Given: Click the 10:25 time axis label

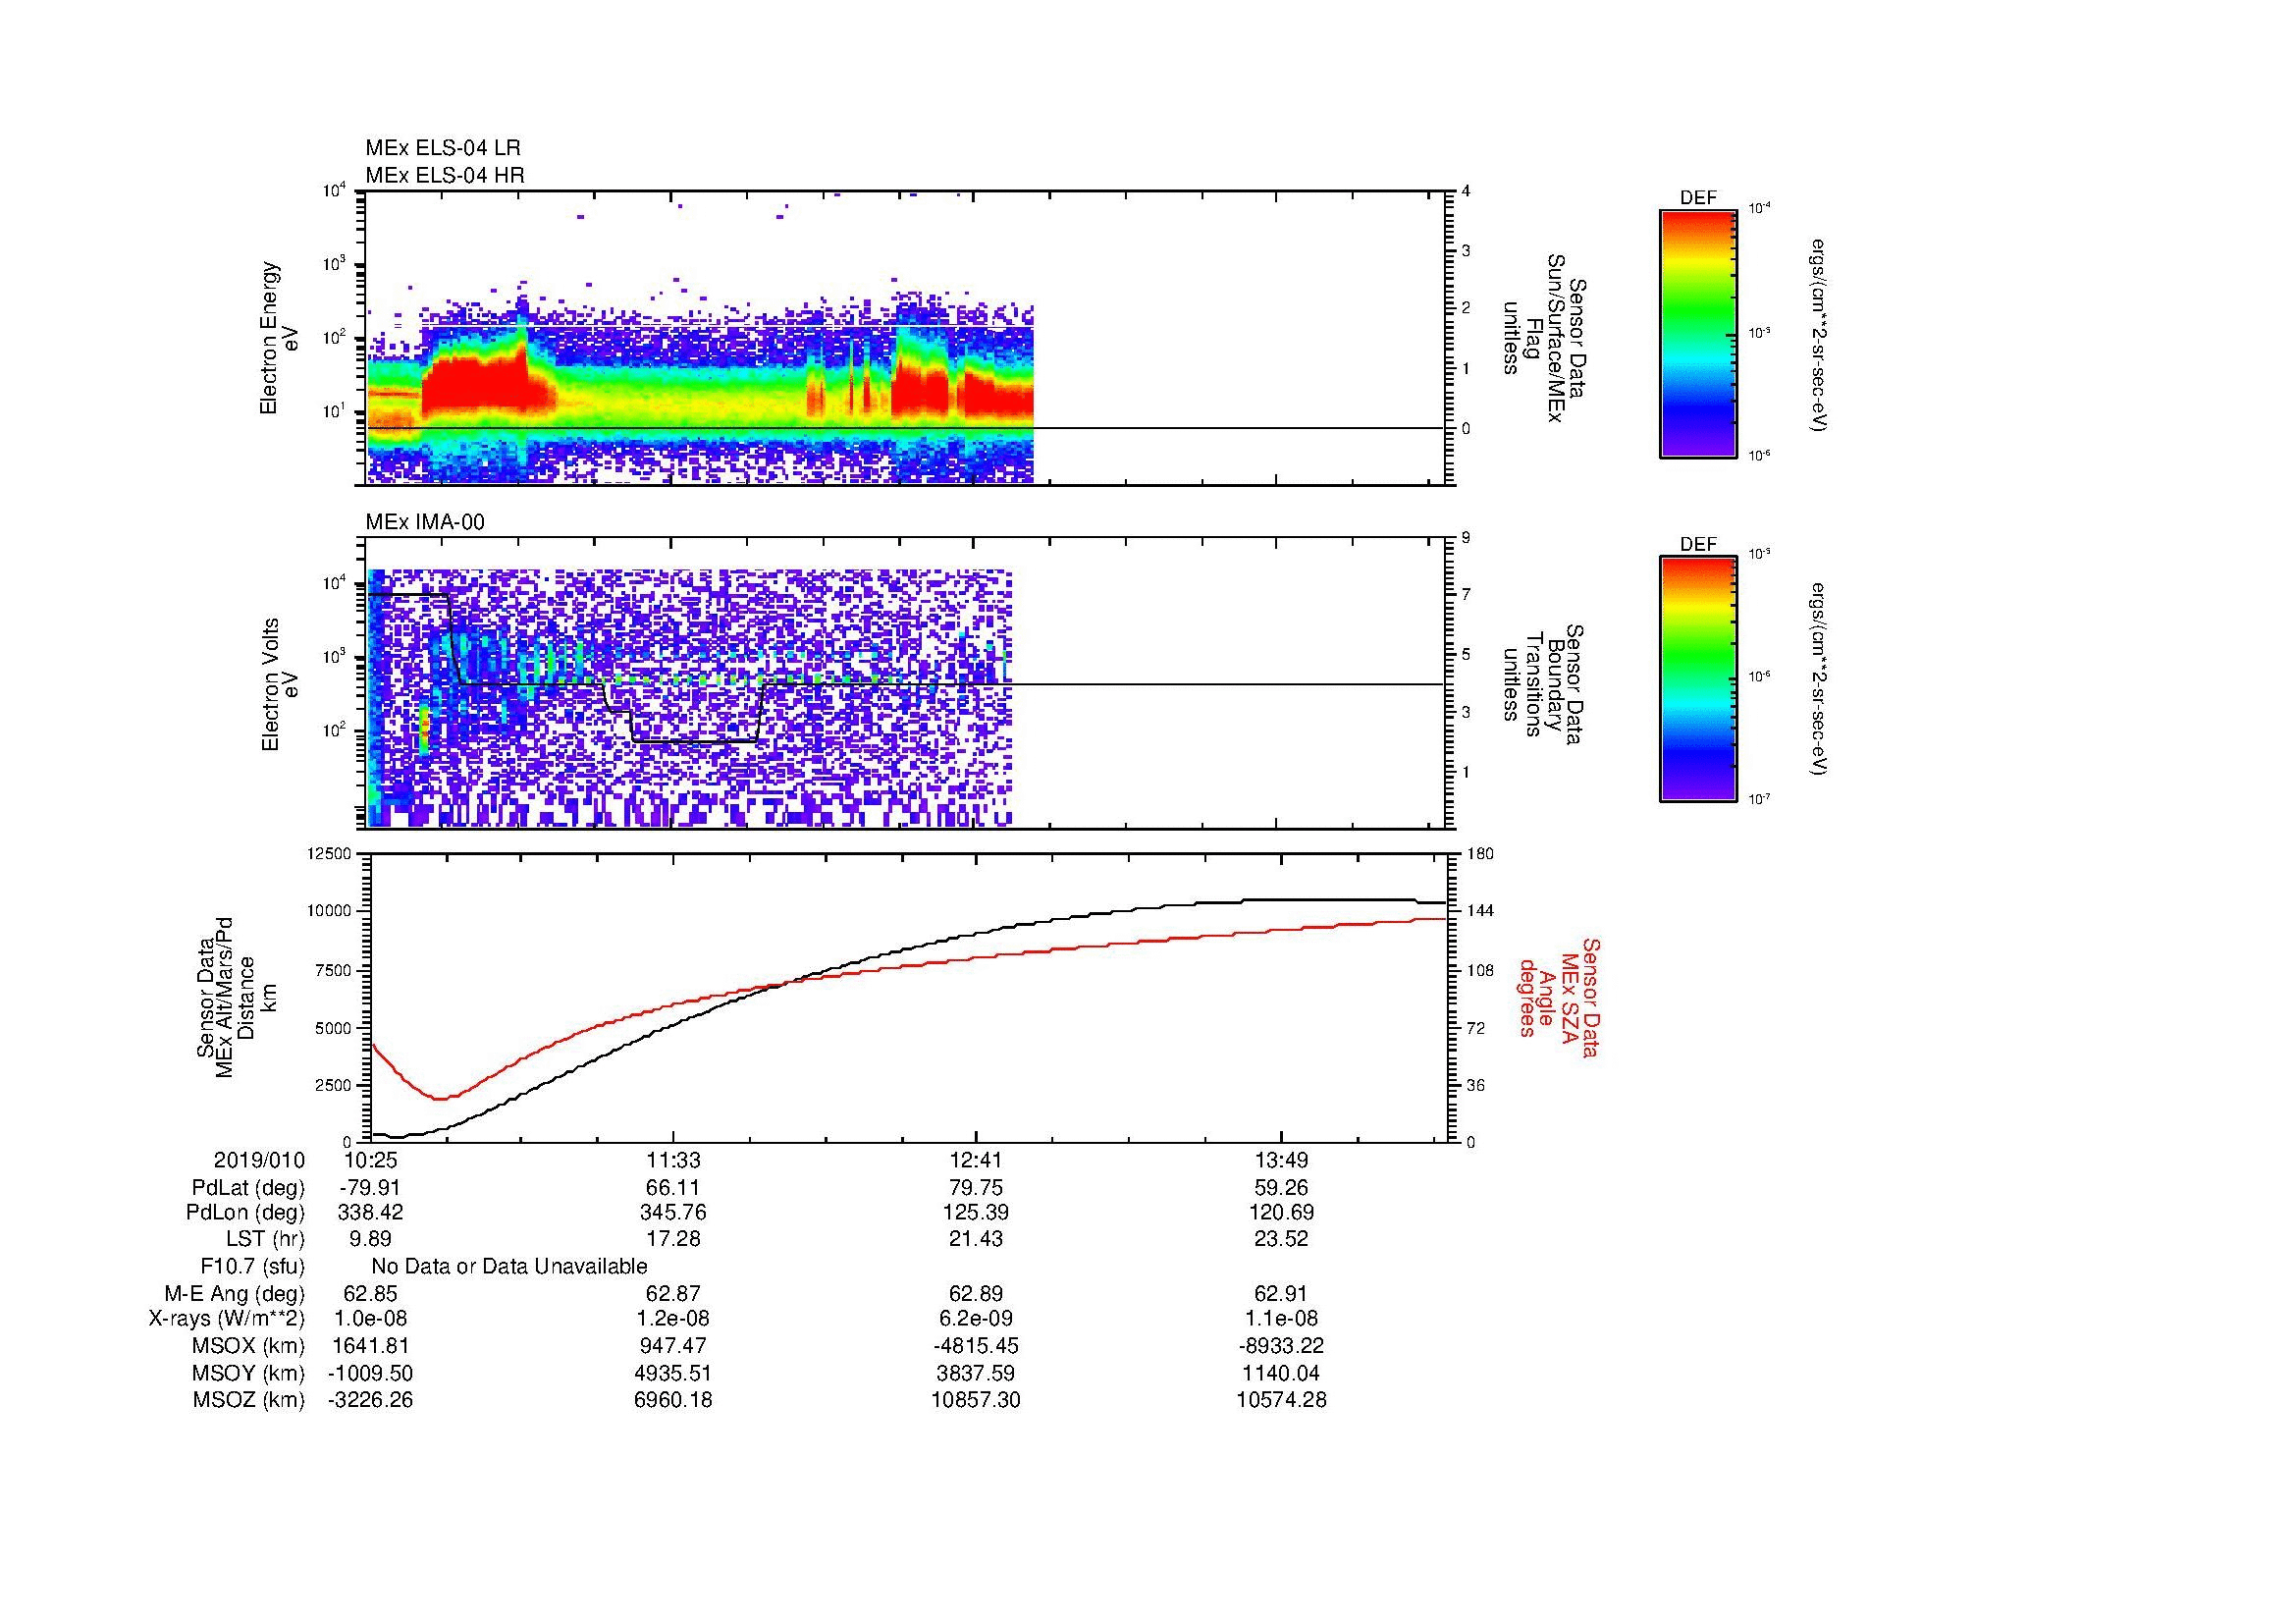Looking at the screenshot, I should (x=371, y=1161).
